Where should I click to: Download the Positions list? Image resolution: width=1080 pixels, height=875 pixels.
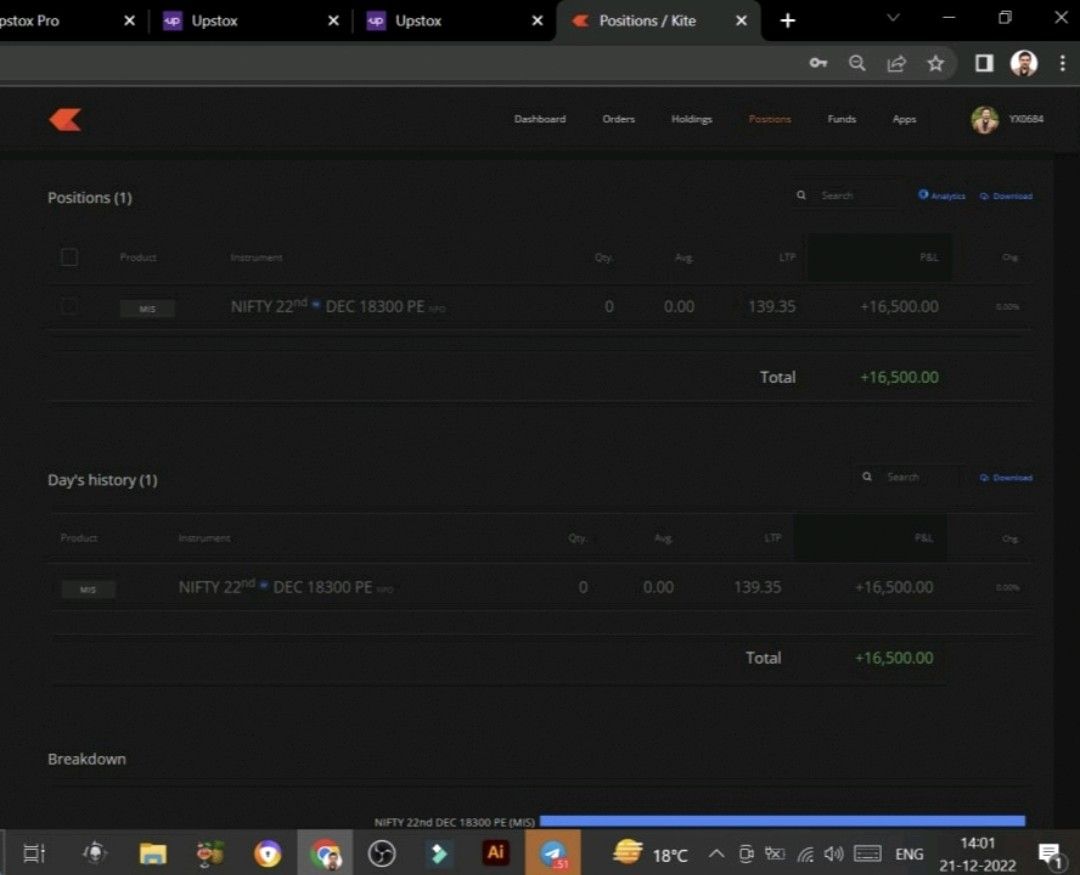(1006, 196)
